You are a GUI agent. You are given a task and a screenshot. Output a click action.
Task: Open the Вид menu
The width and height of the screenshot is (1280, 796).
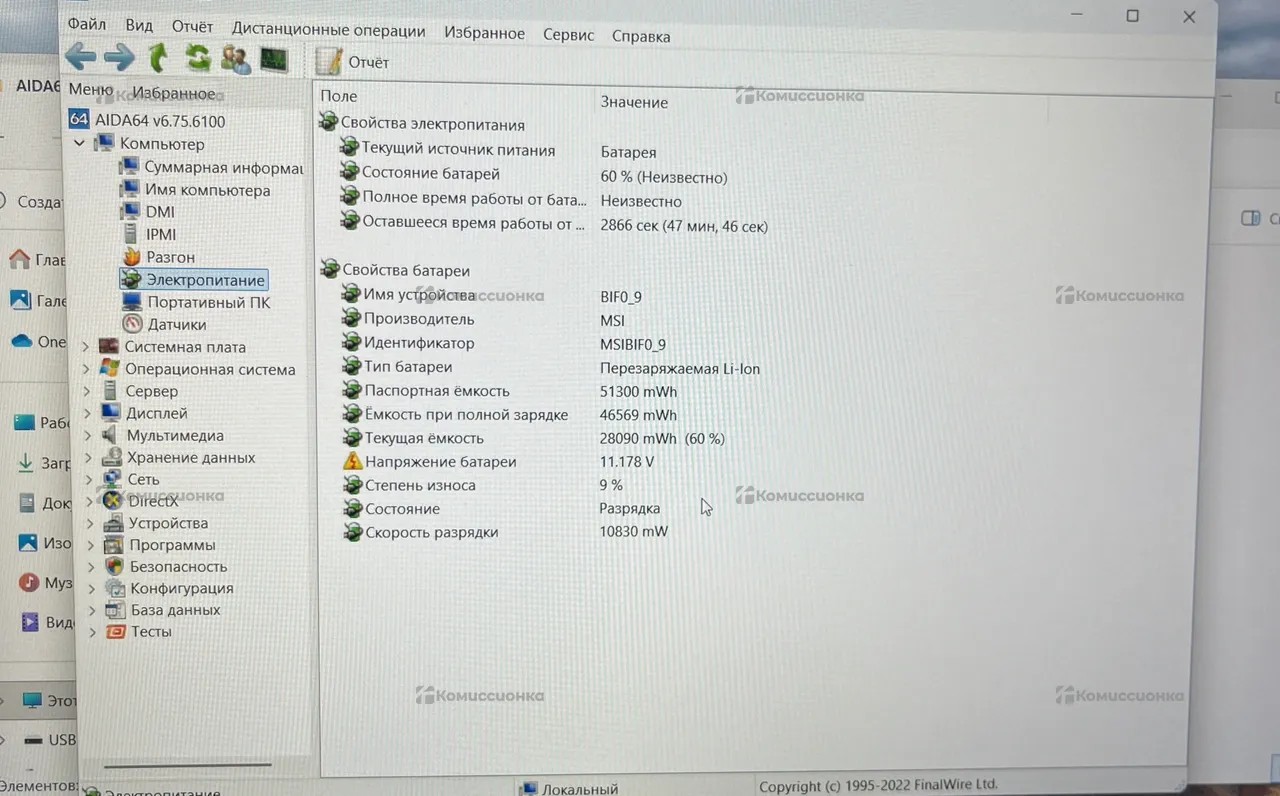pyautogui.click(x=139, y=25)
